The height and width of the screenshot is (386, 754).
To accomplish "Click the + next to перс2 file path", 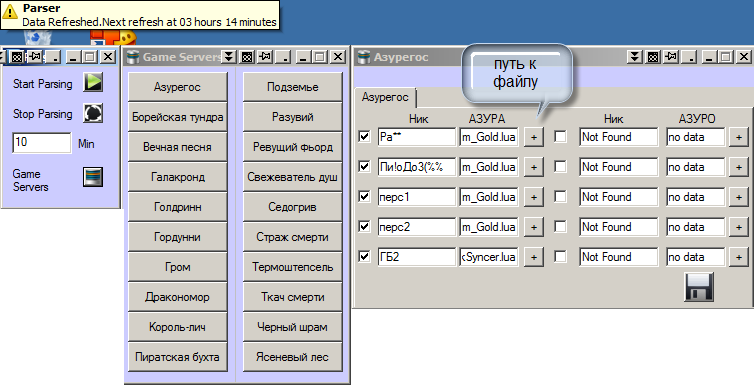I will click(533, 227).
